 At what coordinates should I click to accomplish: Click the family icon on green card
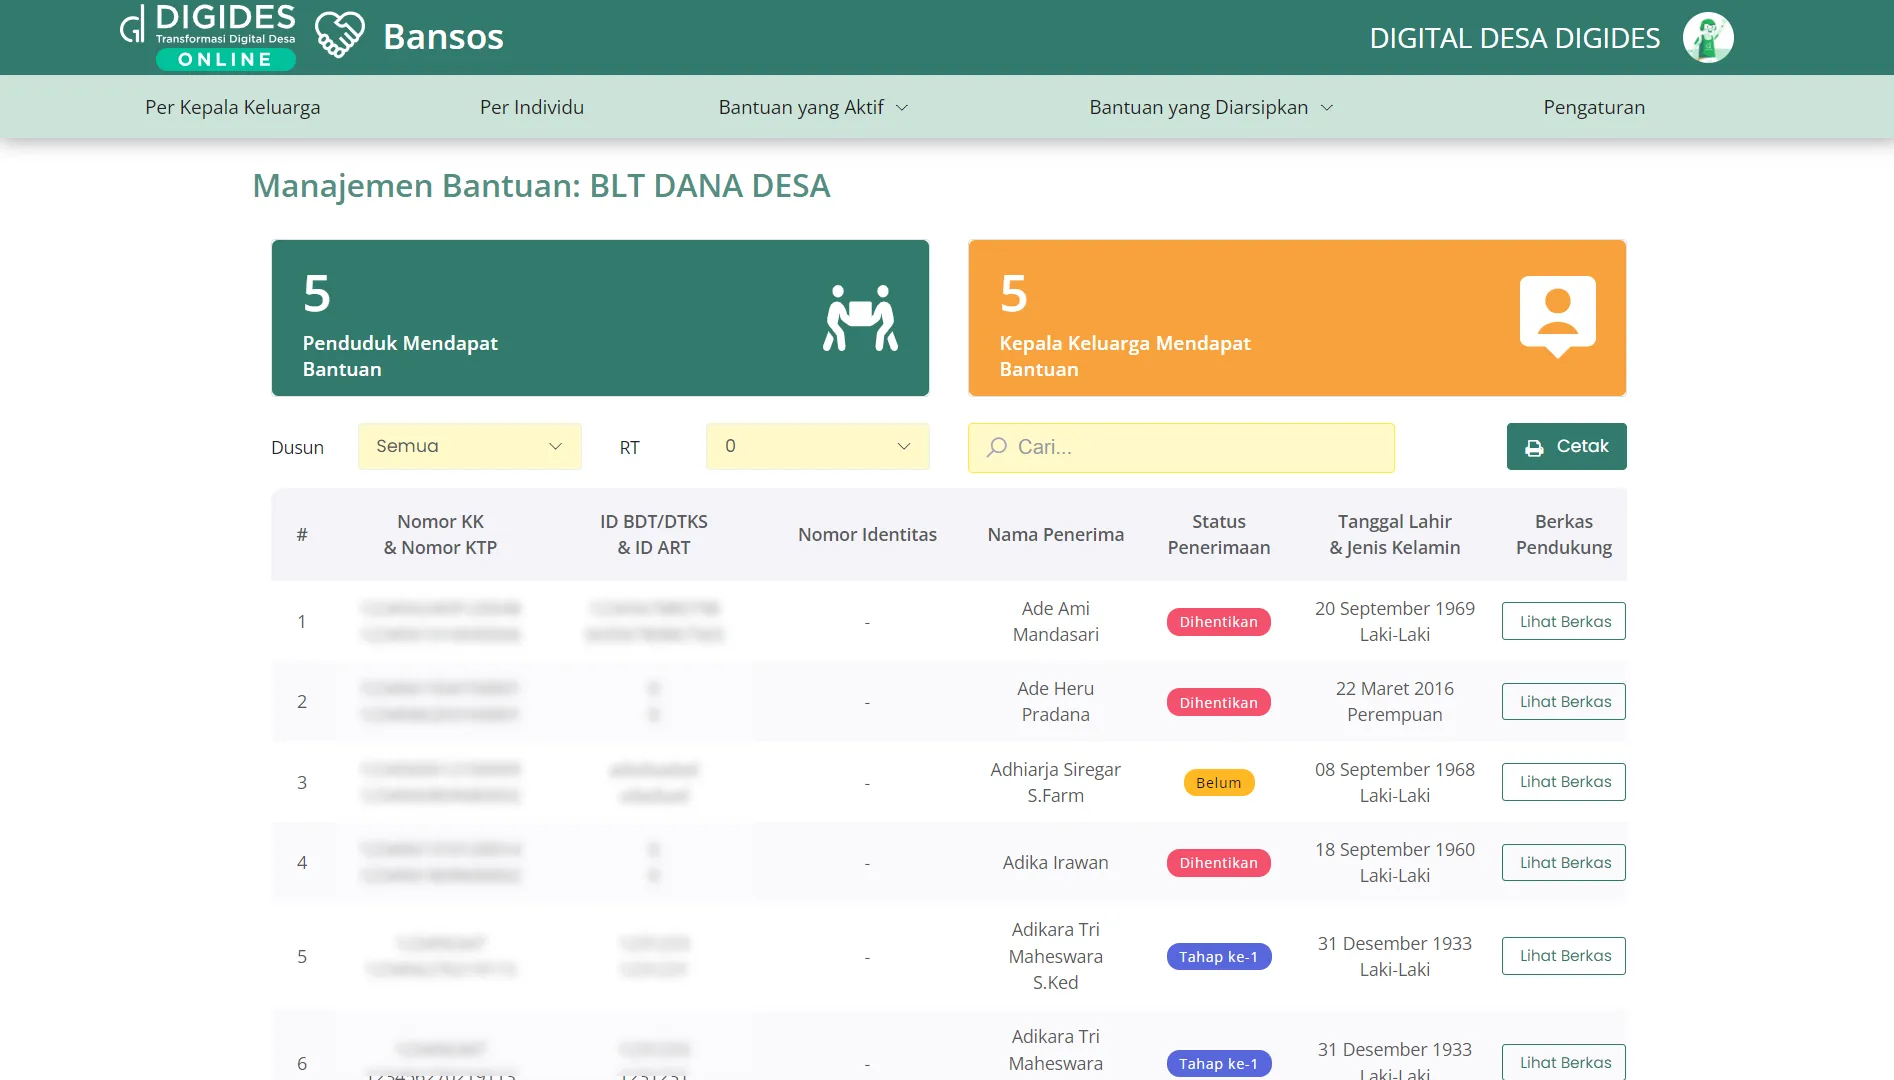pyautogui.click(x=860, y=318)
